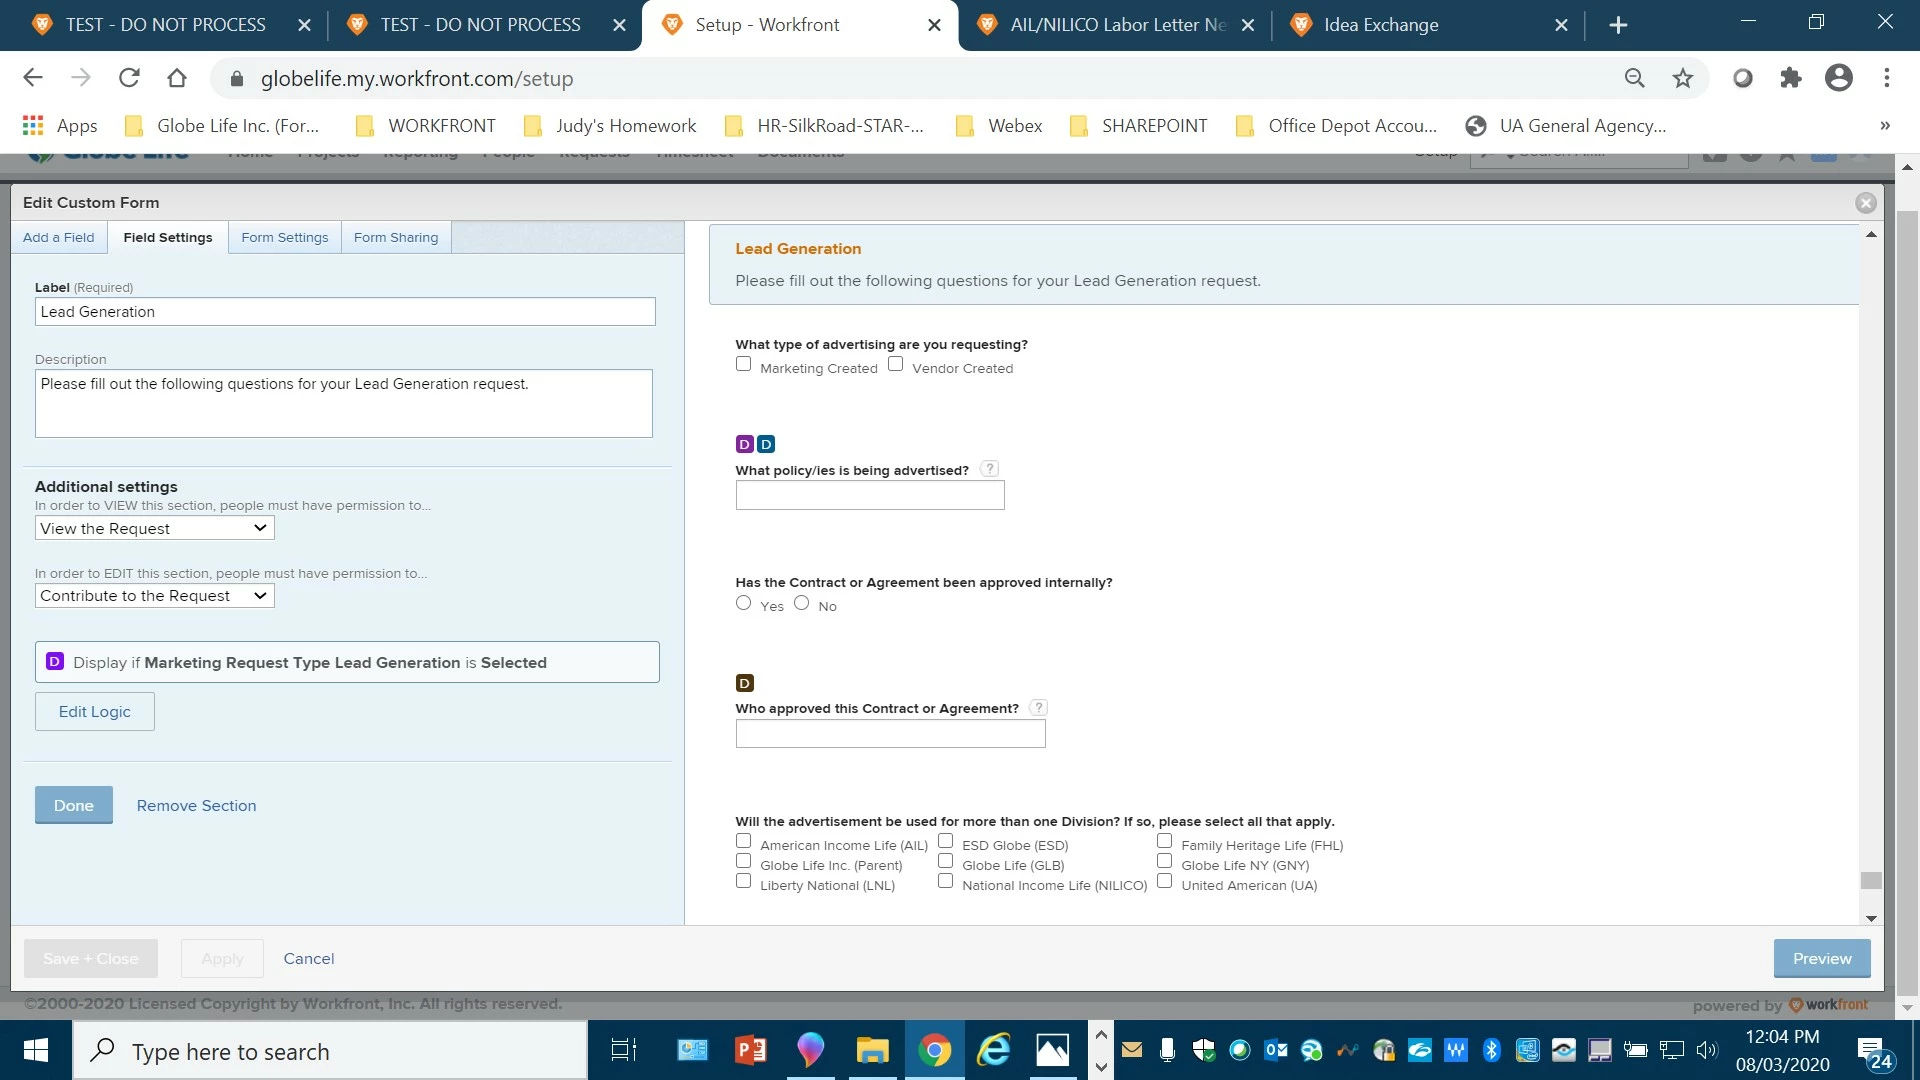The image size is (1920, 1080).
Task: Tick the Globe Life (GLB) checkbox
Action: pyautogui.click(x=945, y=861)
